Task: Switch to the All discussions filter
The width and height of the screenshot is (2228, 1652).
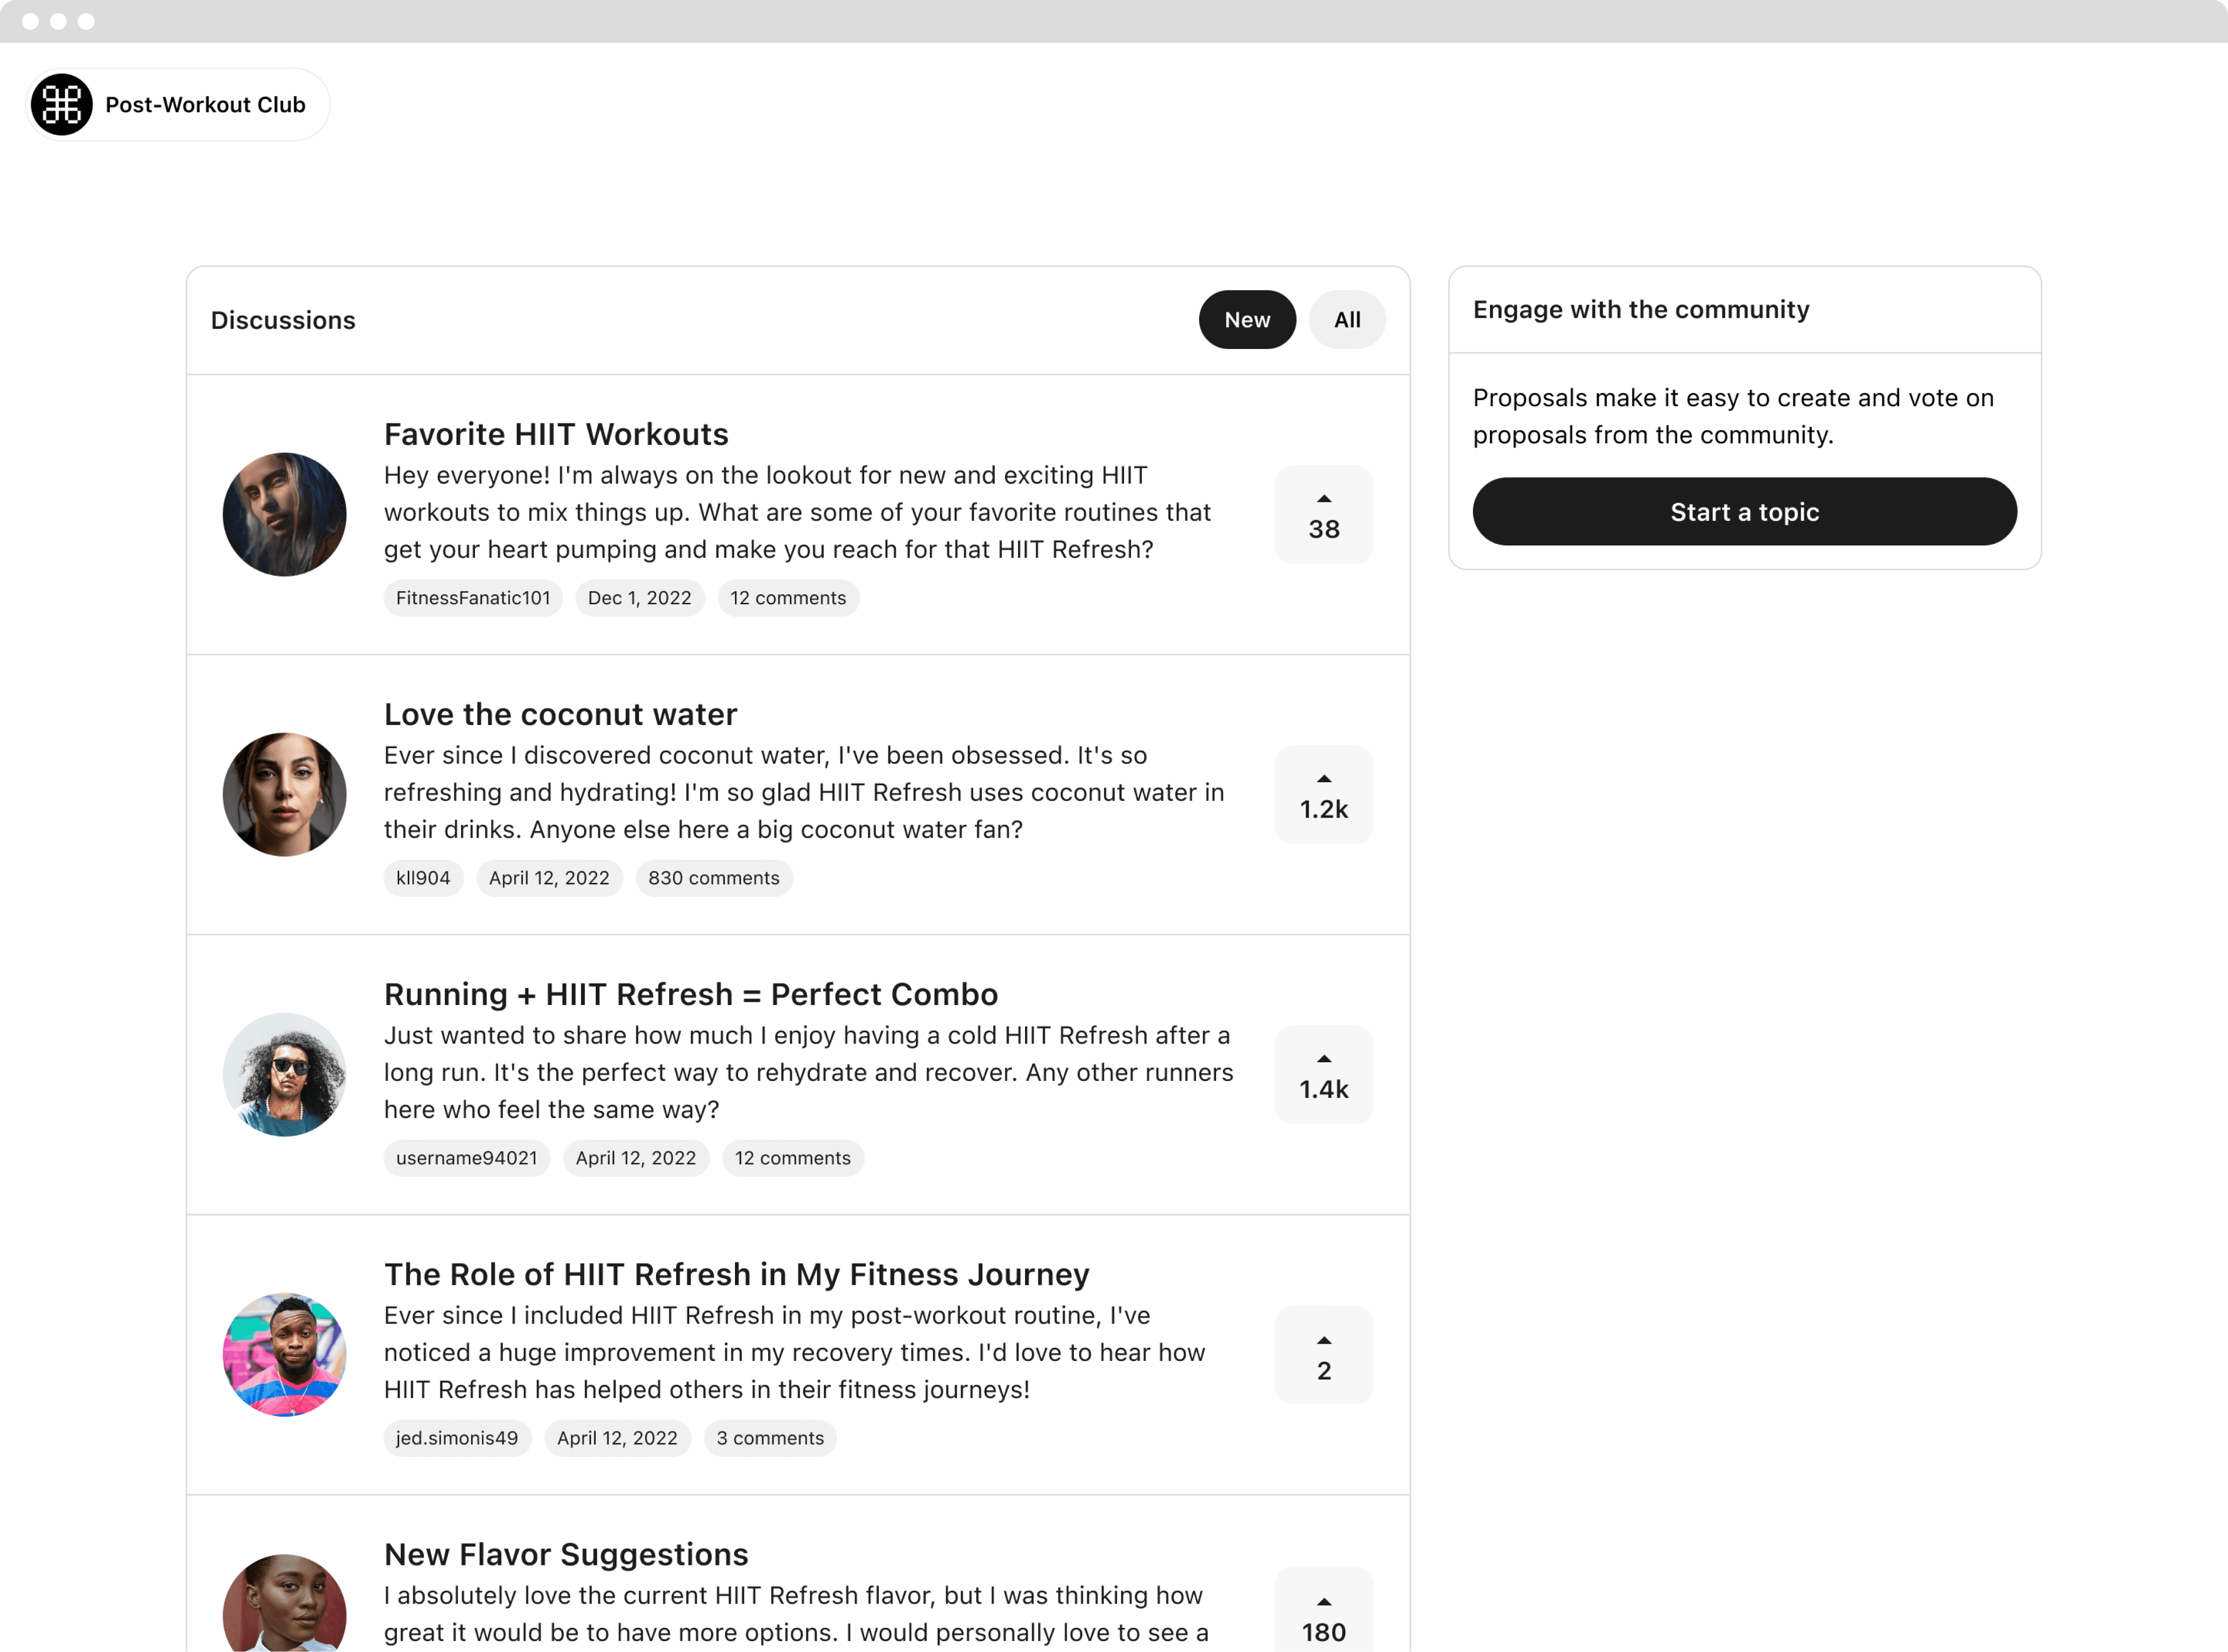Action: coord(1347,320)
